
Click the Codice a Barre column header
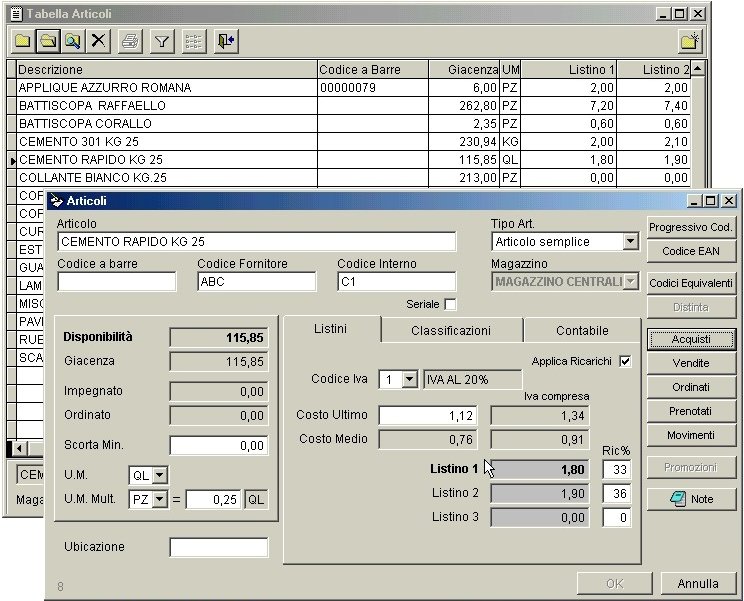[373, 69]
